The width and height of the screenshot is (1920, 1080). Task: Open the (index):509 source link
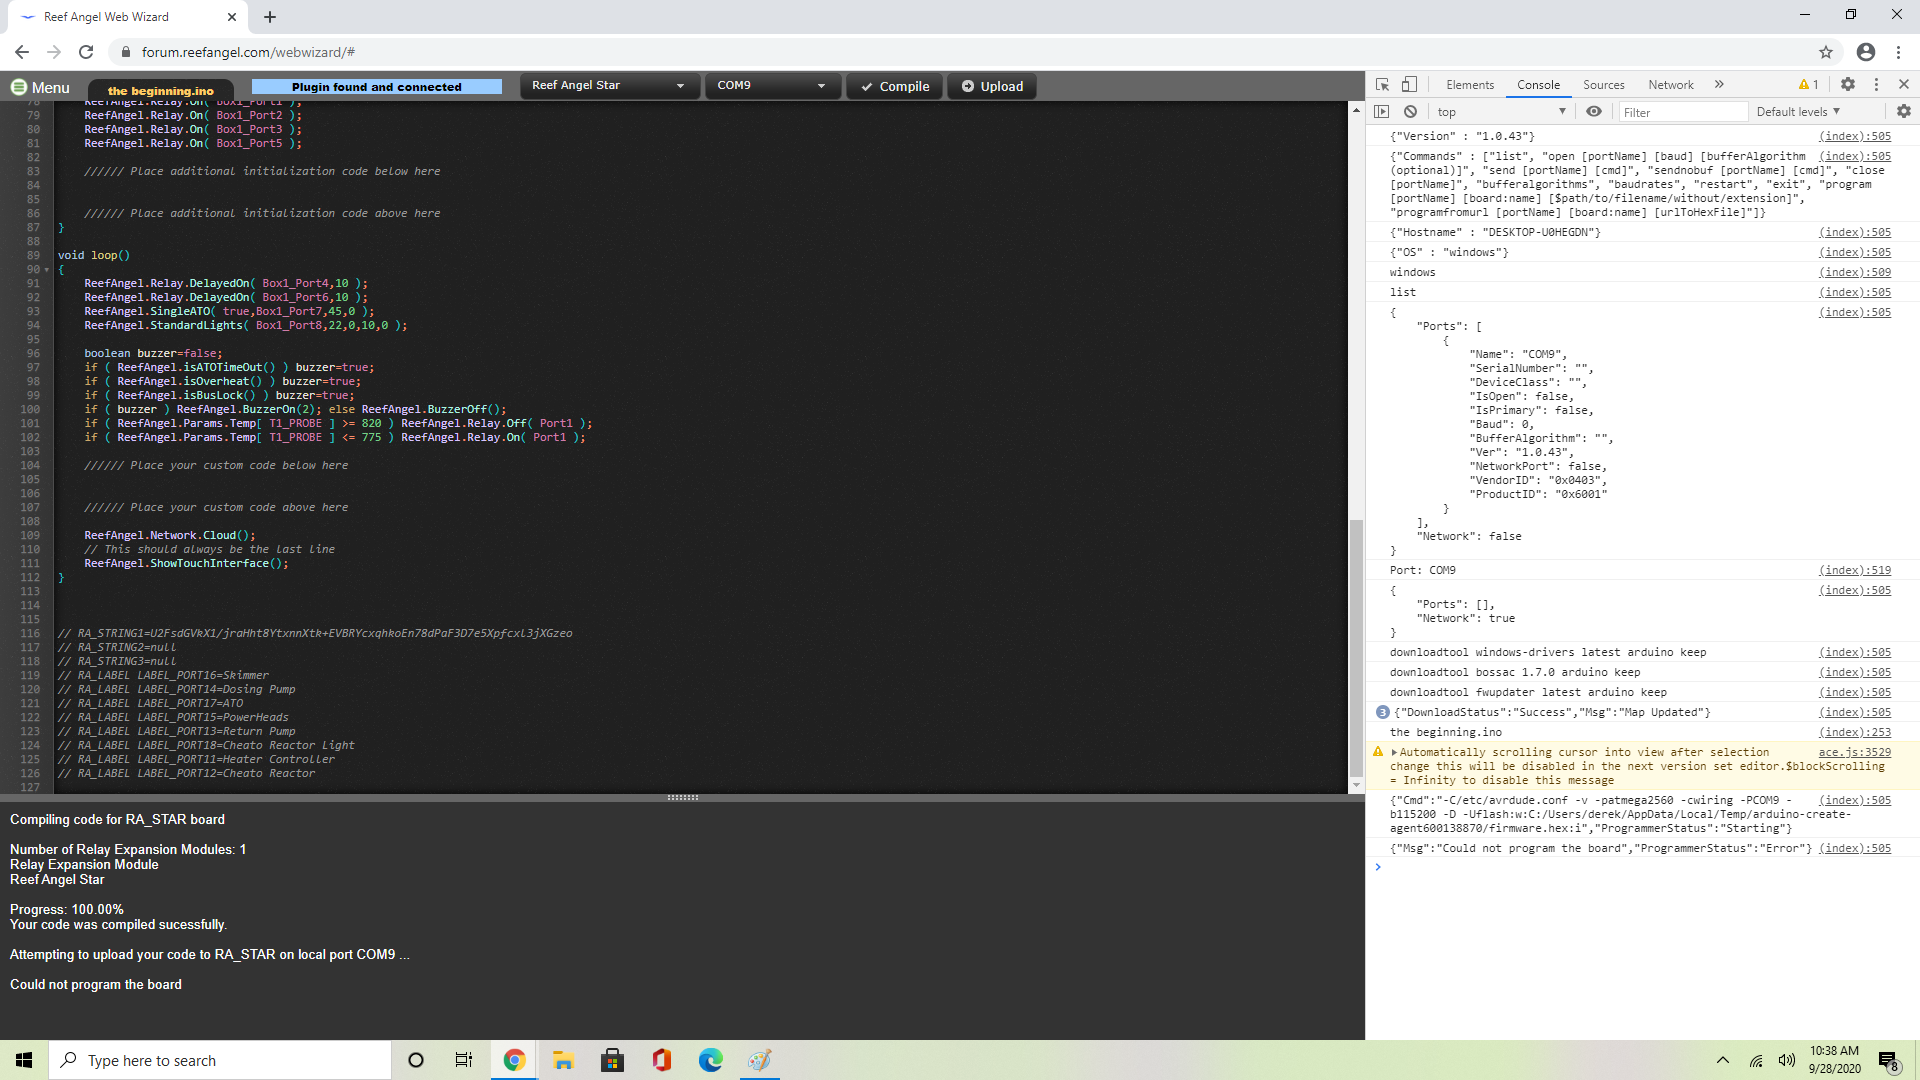pos(1855,272)
